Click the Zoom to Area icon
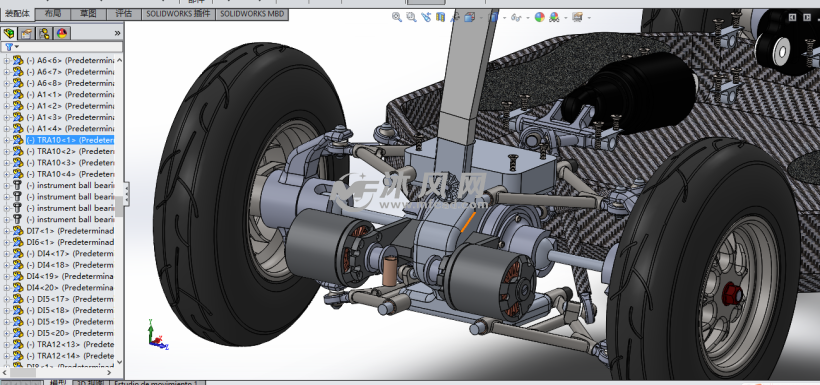The height and width of the screenshot is (385, 820). 412,17
